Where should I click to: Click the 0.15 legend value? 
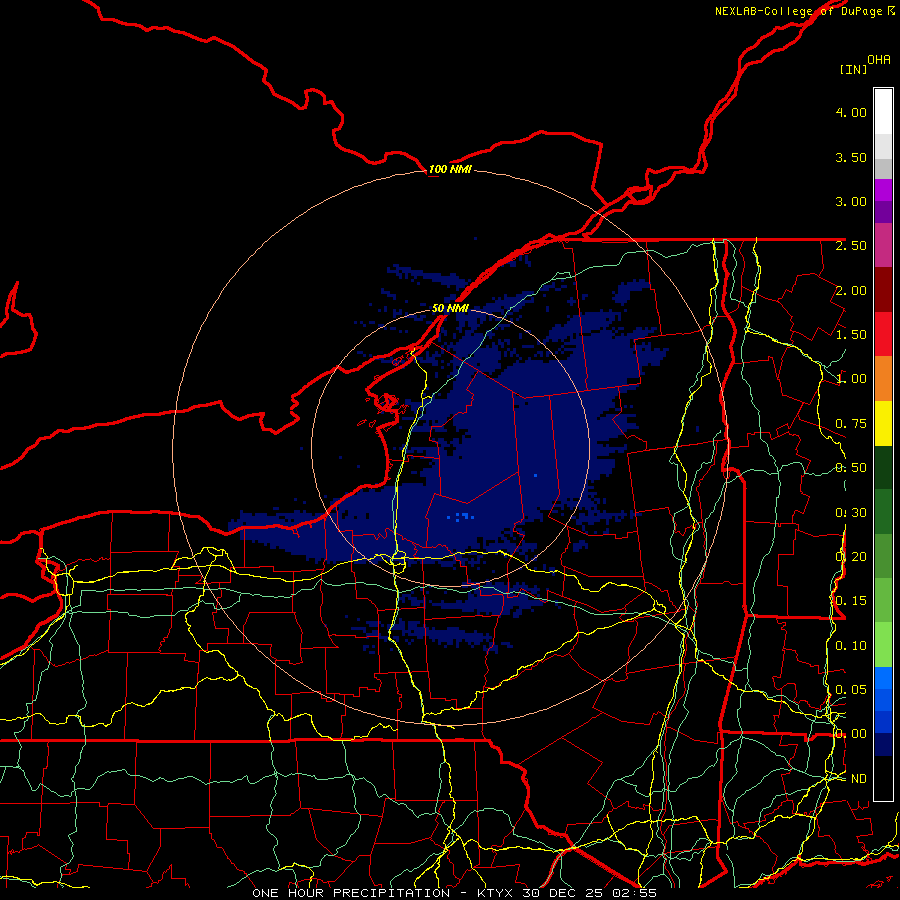click(x=851, y=601)
